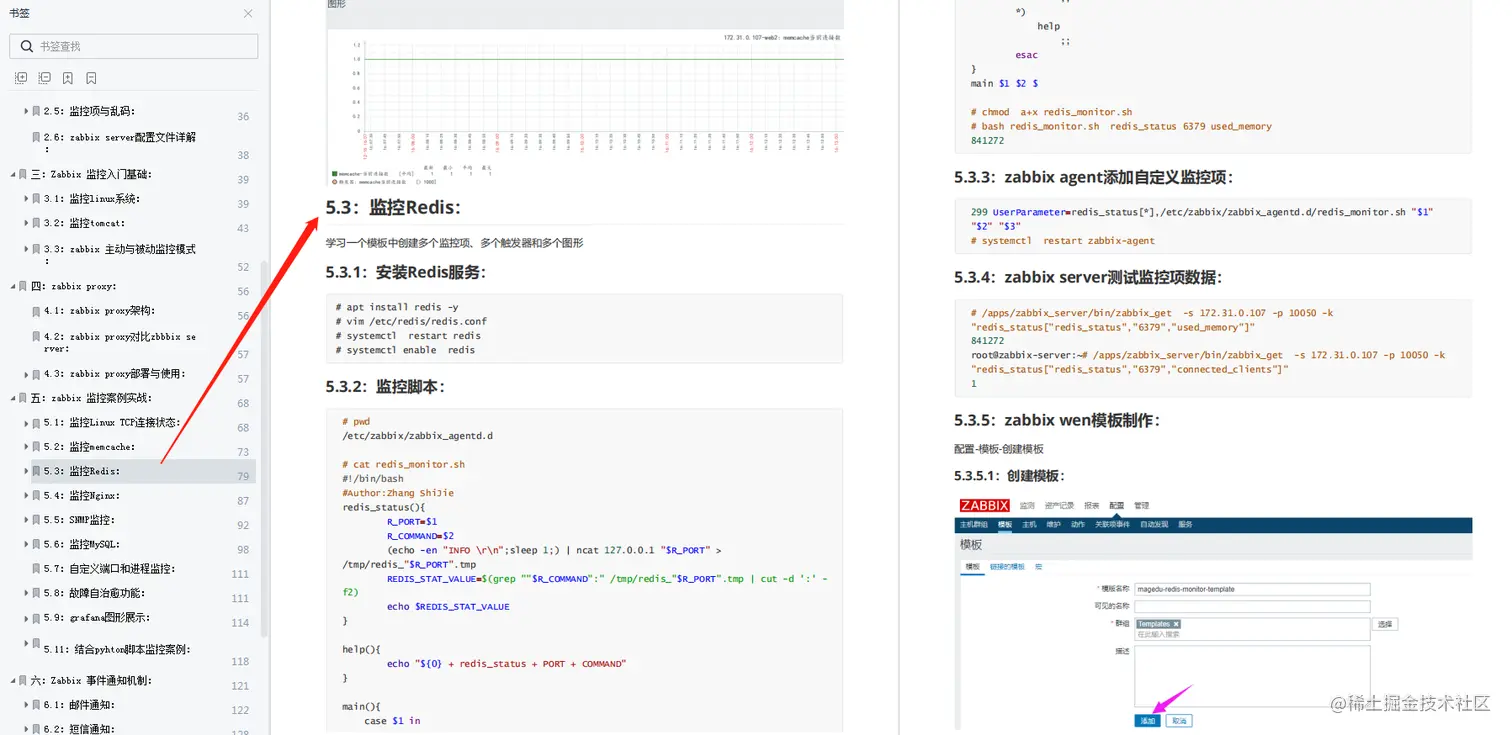
Task: Expand the 4.3: zabbix proxy部署与使用 bookmark
Action: 26,374
